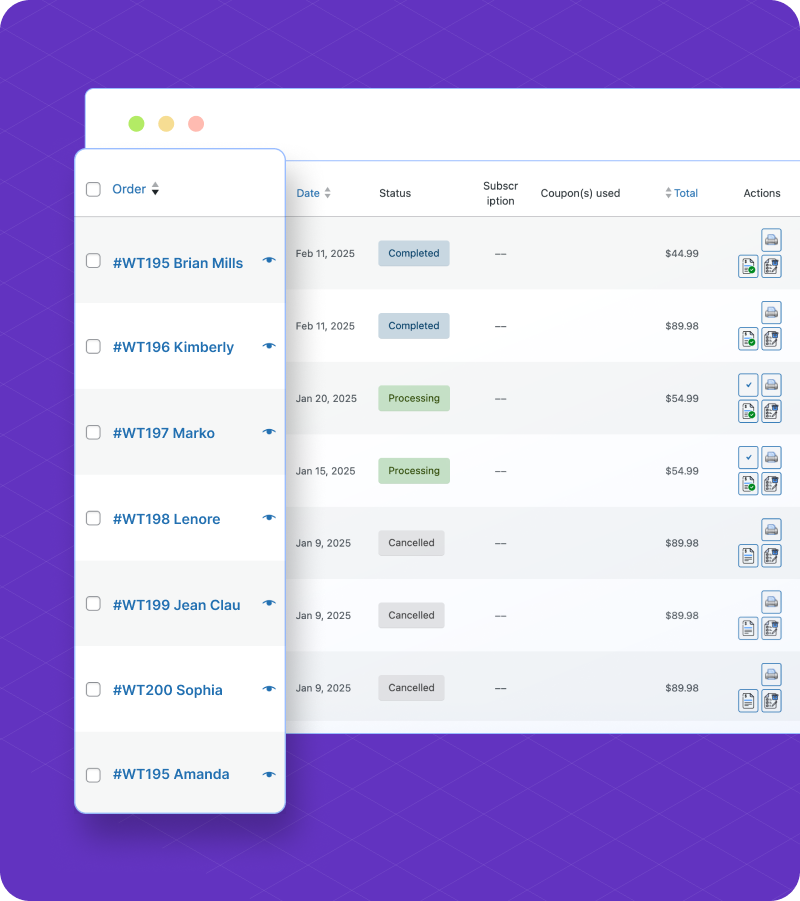Preview order #WT195 Brian Mills with the eye icon
The image size is (800, 901).
(x=269, y=260)
